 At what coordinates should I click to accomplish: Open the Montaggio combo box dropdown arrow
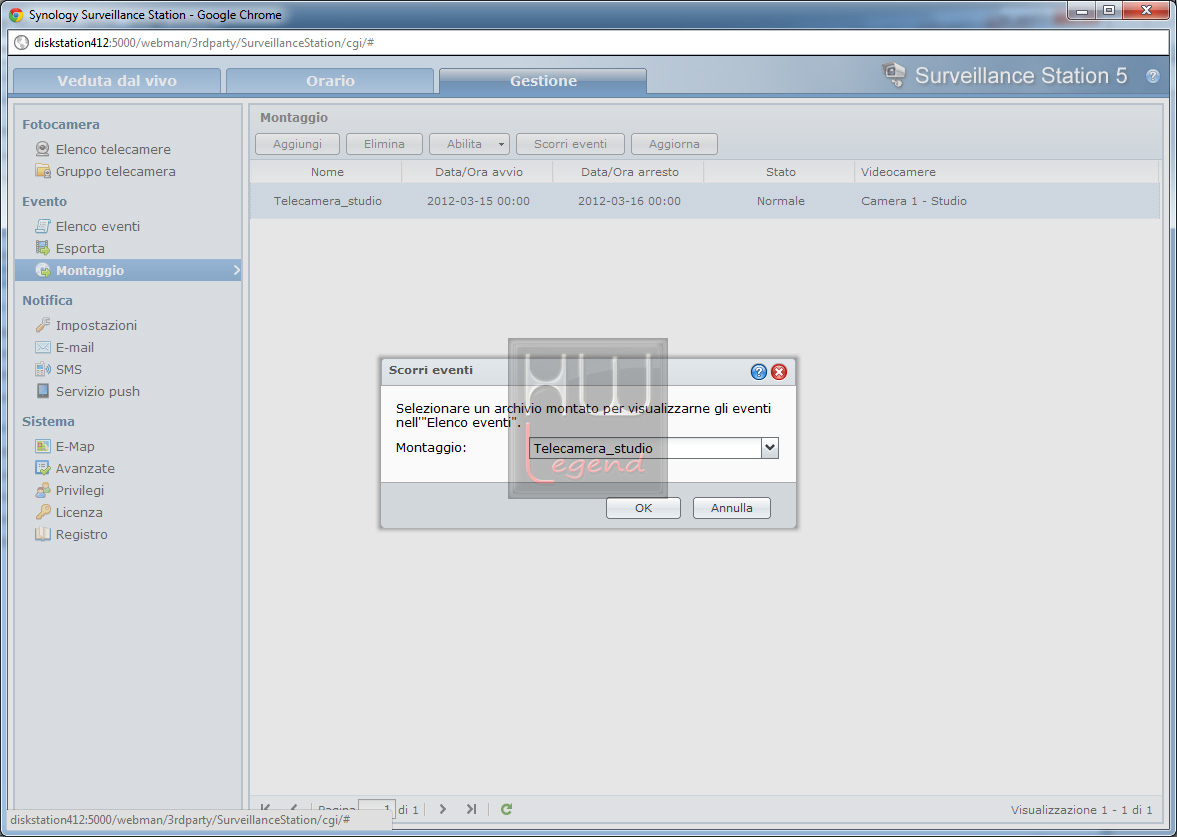[769, 447]
